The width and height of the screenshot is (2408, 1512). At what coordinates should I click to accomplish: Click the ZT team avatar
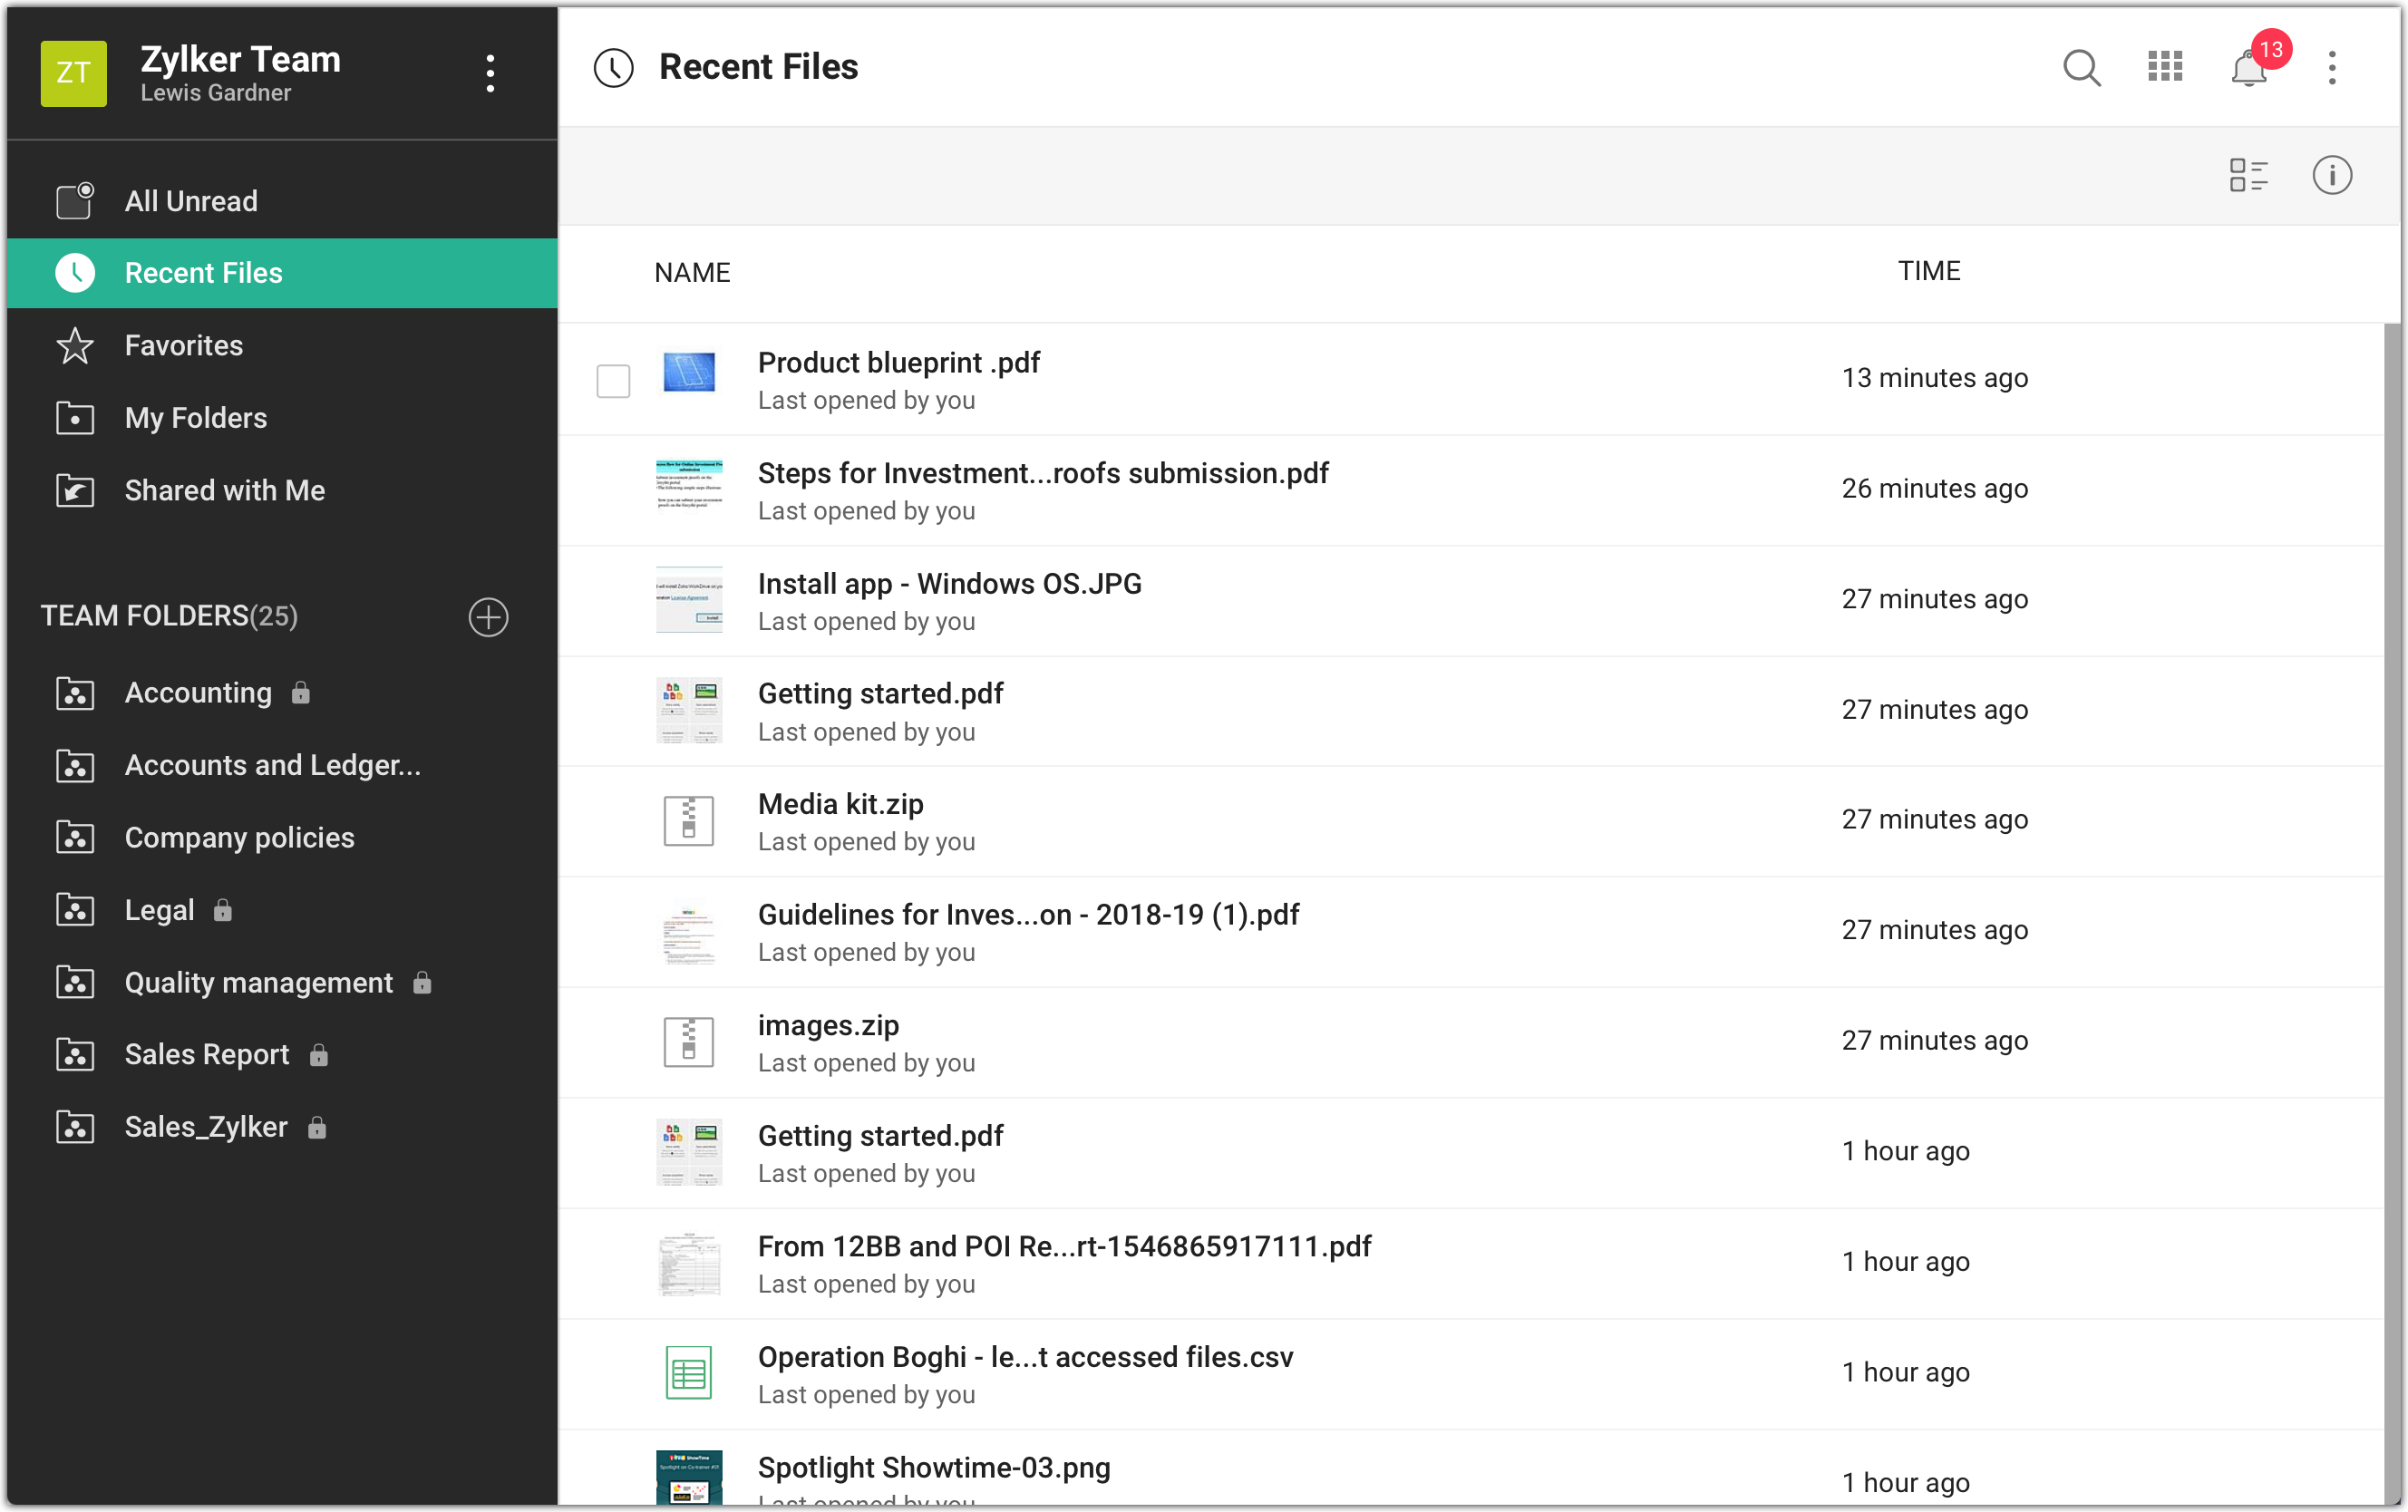pos(74,73)
